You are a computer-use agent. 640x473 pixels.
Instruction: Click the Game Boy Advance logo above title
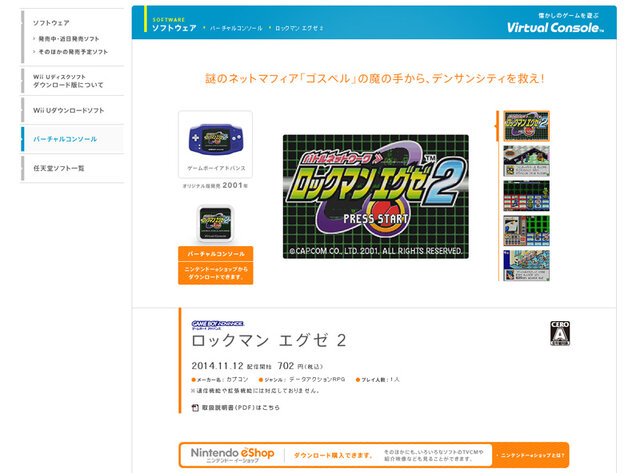point(214,323)
